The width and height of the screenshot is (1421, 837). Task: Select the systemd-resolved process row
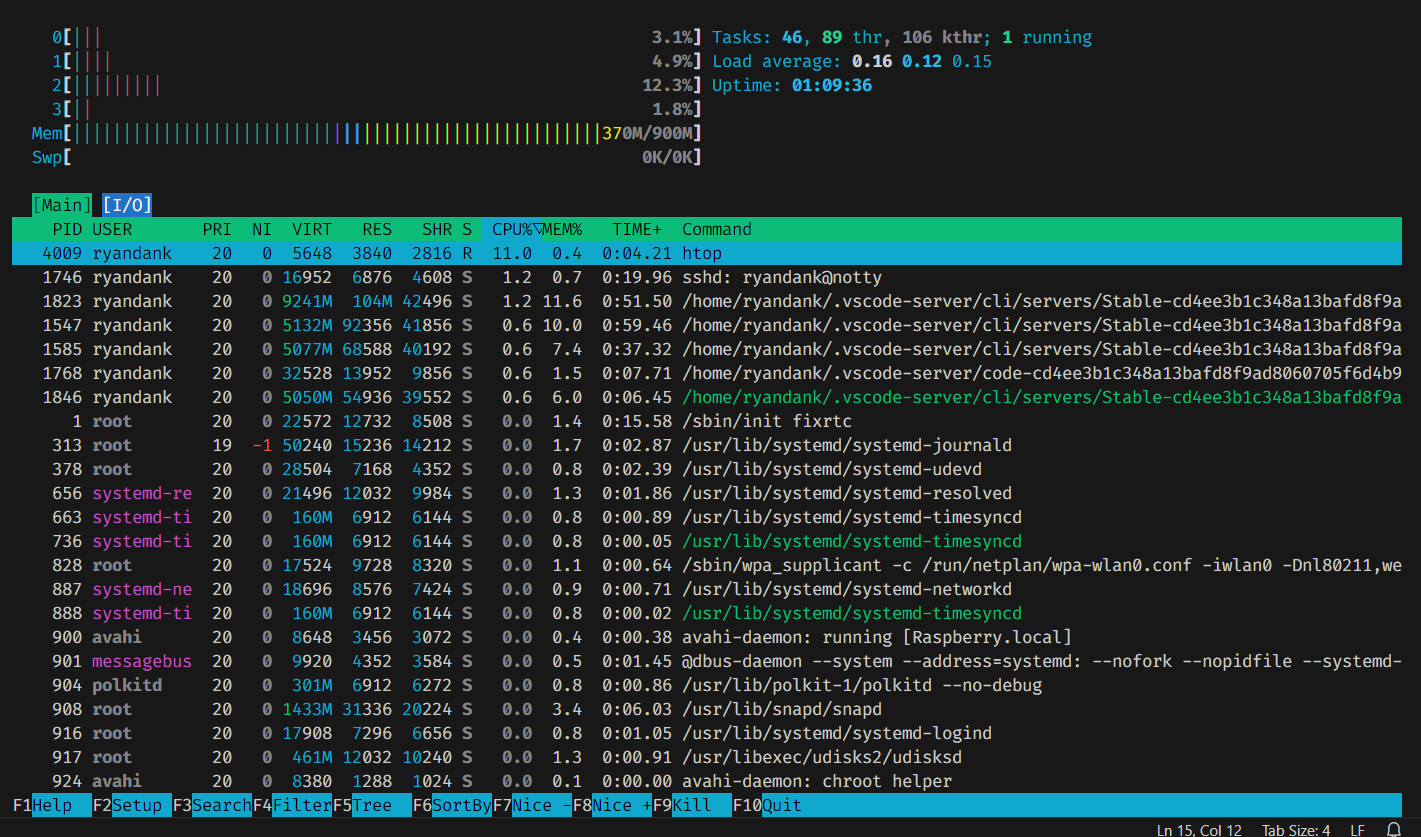coord(707,493)
